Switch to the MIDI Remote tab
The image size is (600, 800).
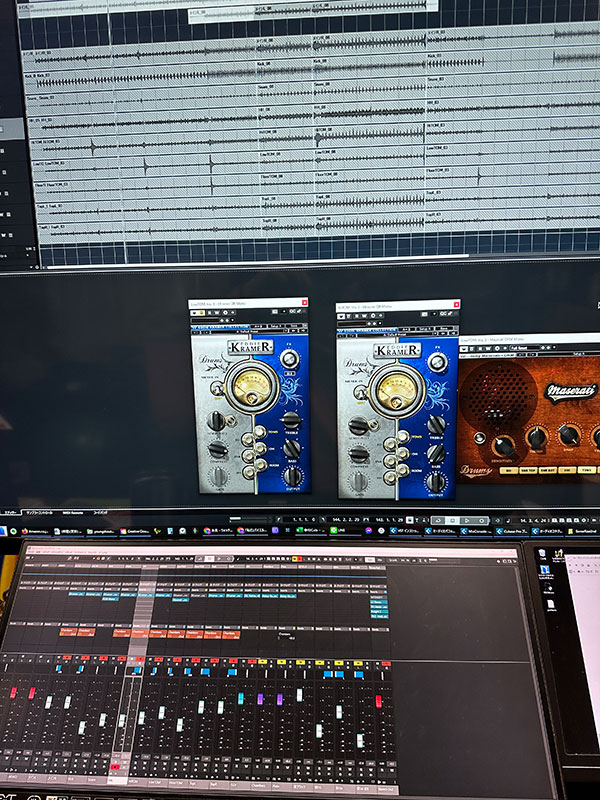[x=73, y=513]
